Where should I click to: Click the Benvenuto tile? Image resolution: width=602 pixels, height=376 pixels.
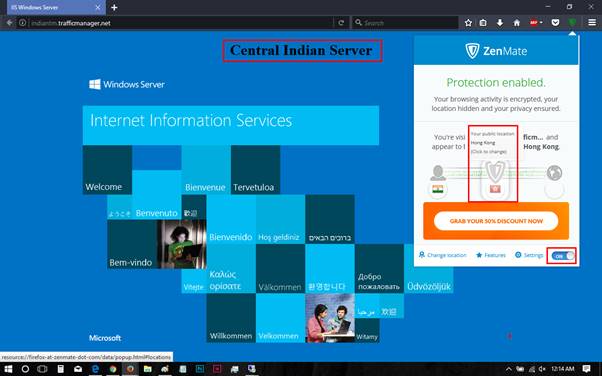tap(157, 194)
